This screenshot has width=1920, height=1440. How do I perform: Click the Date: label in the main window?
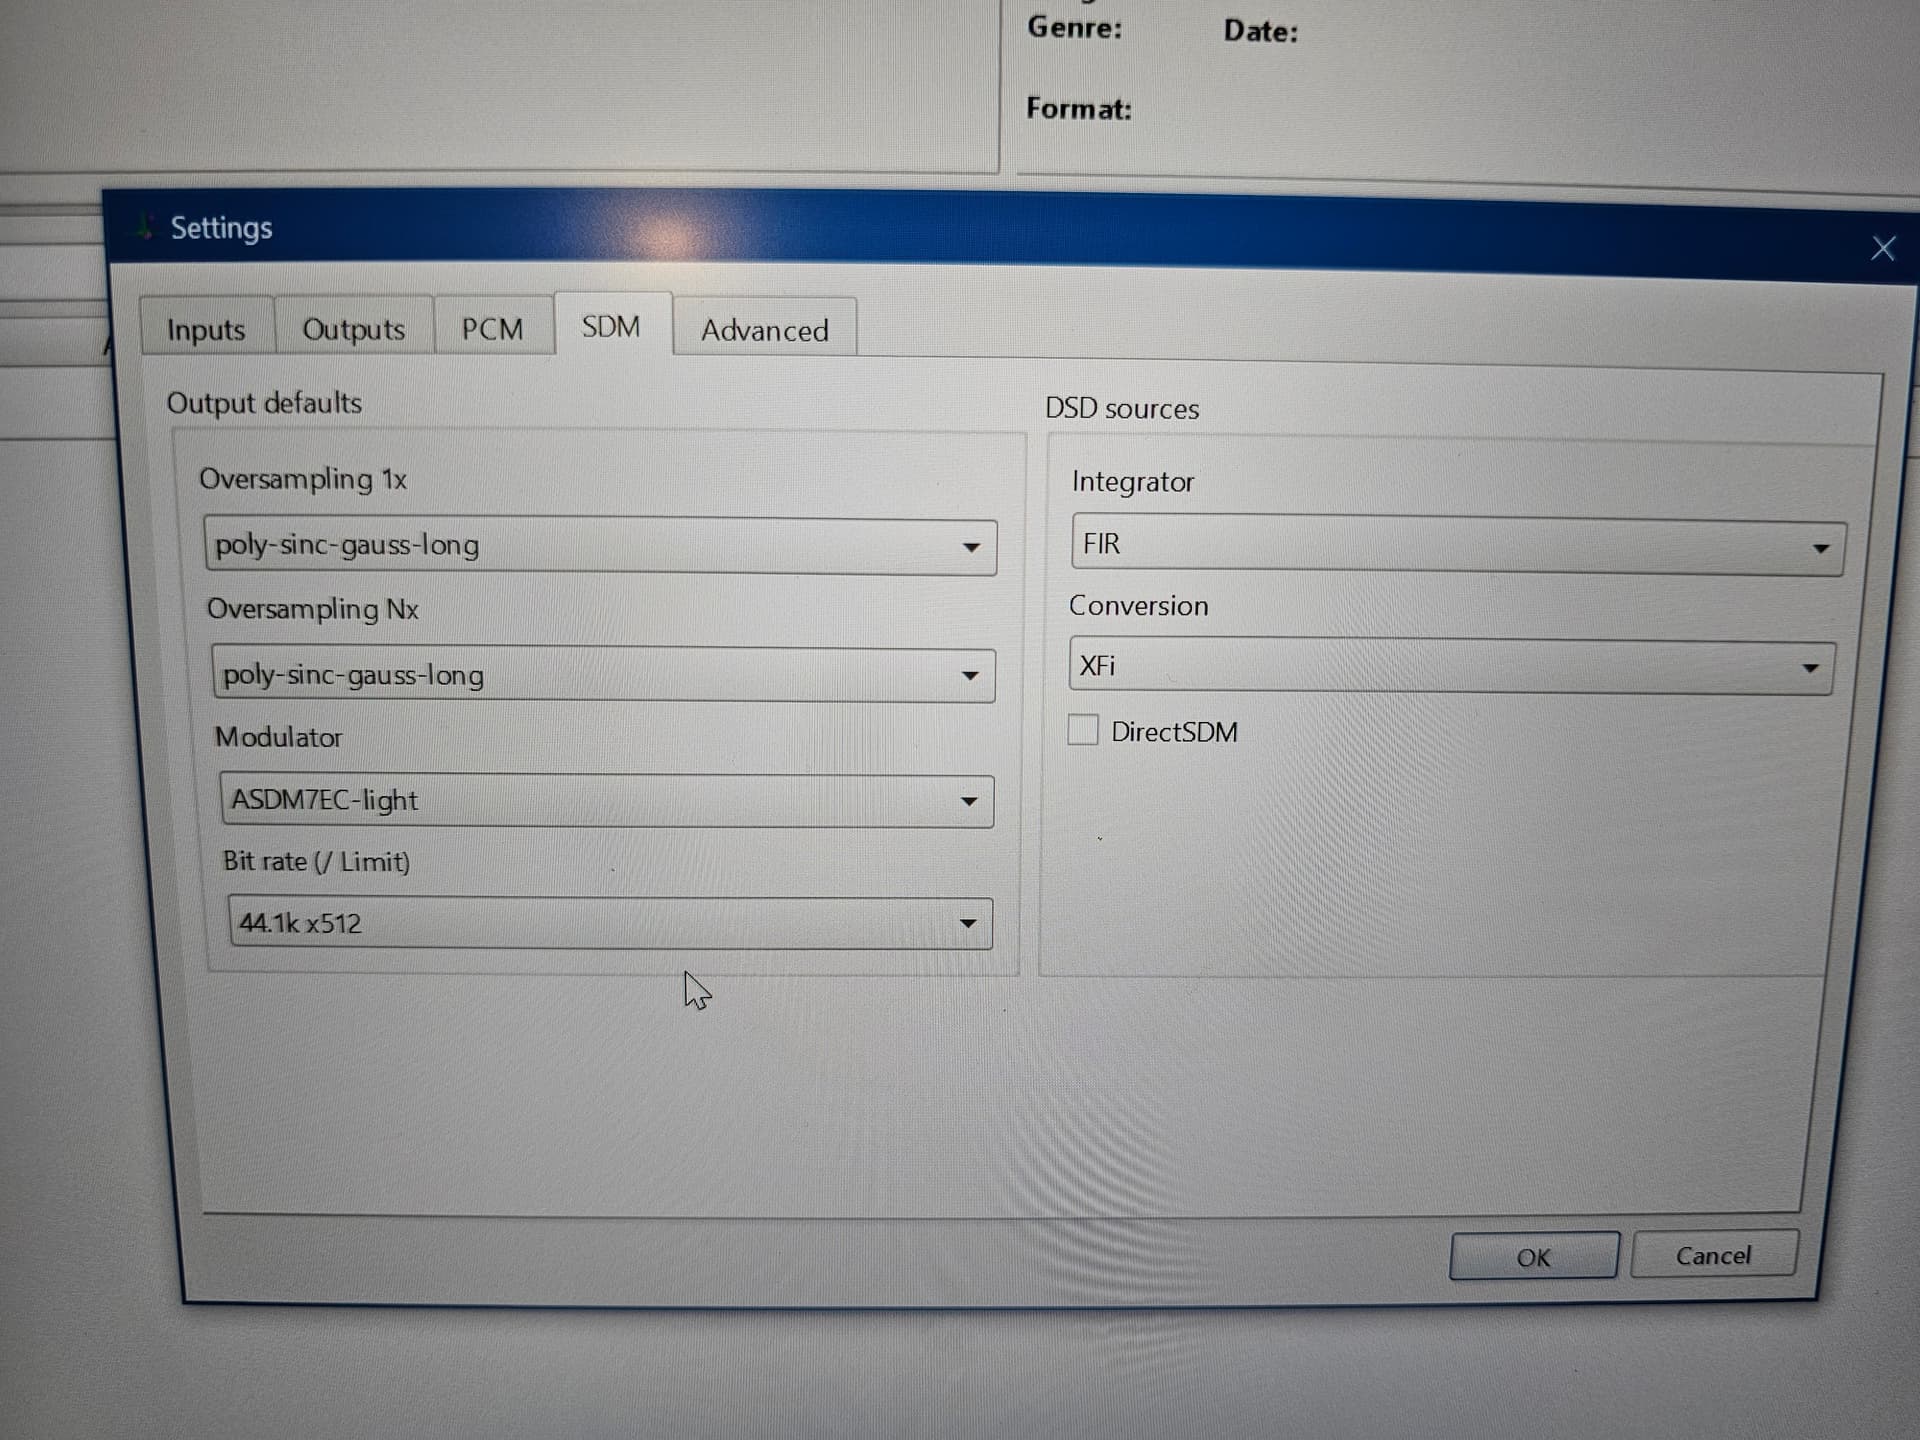pos(1260,31)
